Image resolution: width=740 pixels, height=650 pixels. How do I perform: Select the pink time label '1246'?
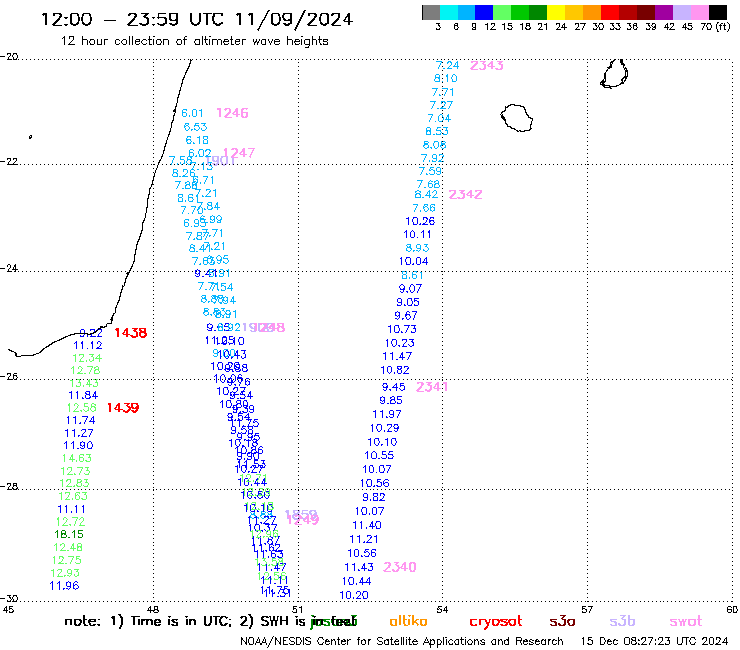pos(232,113)
